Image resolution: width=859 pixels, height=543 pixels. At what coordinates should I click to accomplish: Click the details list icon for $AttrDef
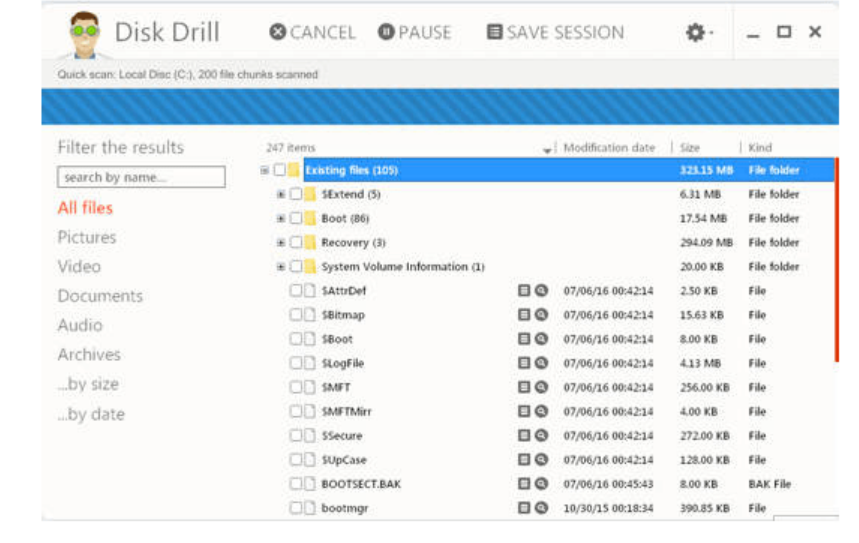tap(524, 291)
